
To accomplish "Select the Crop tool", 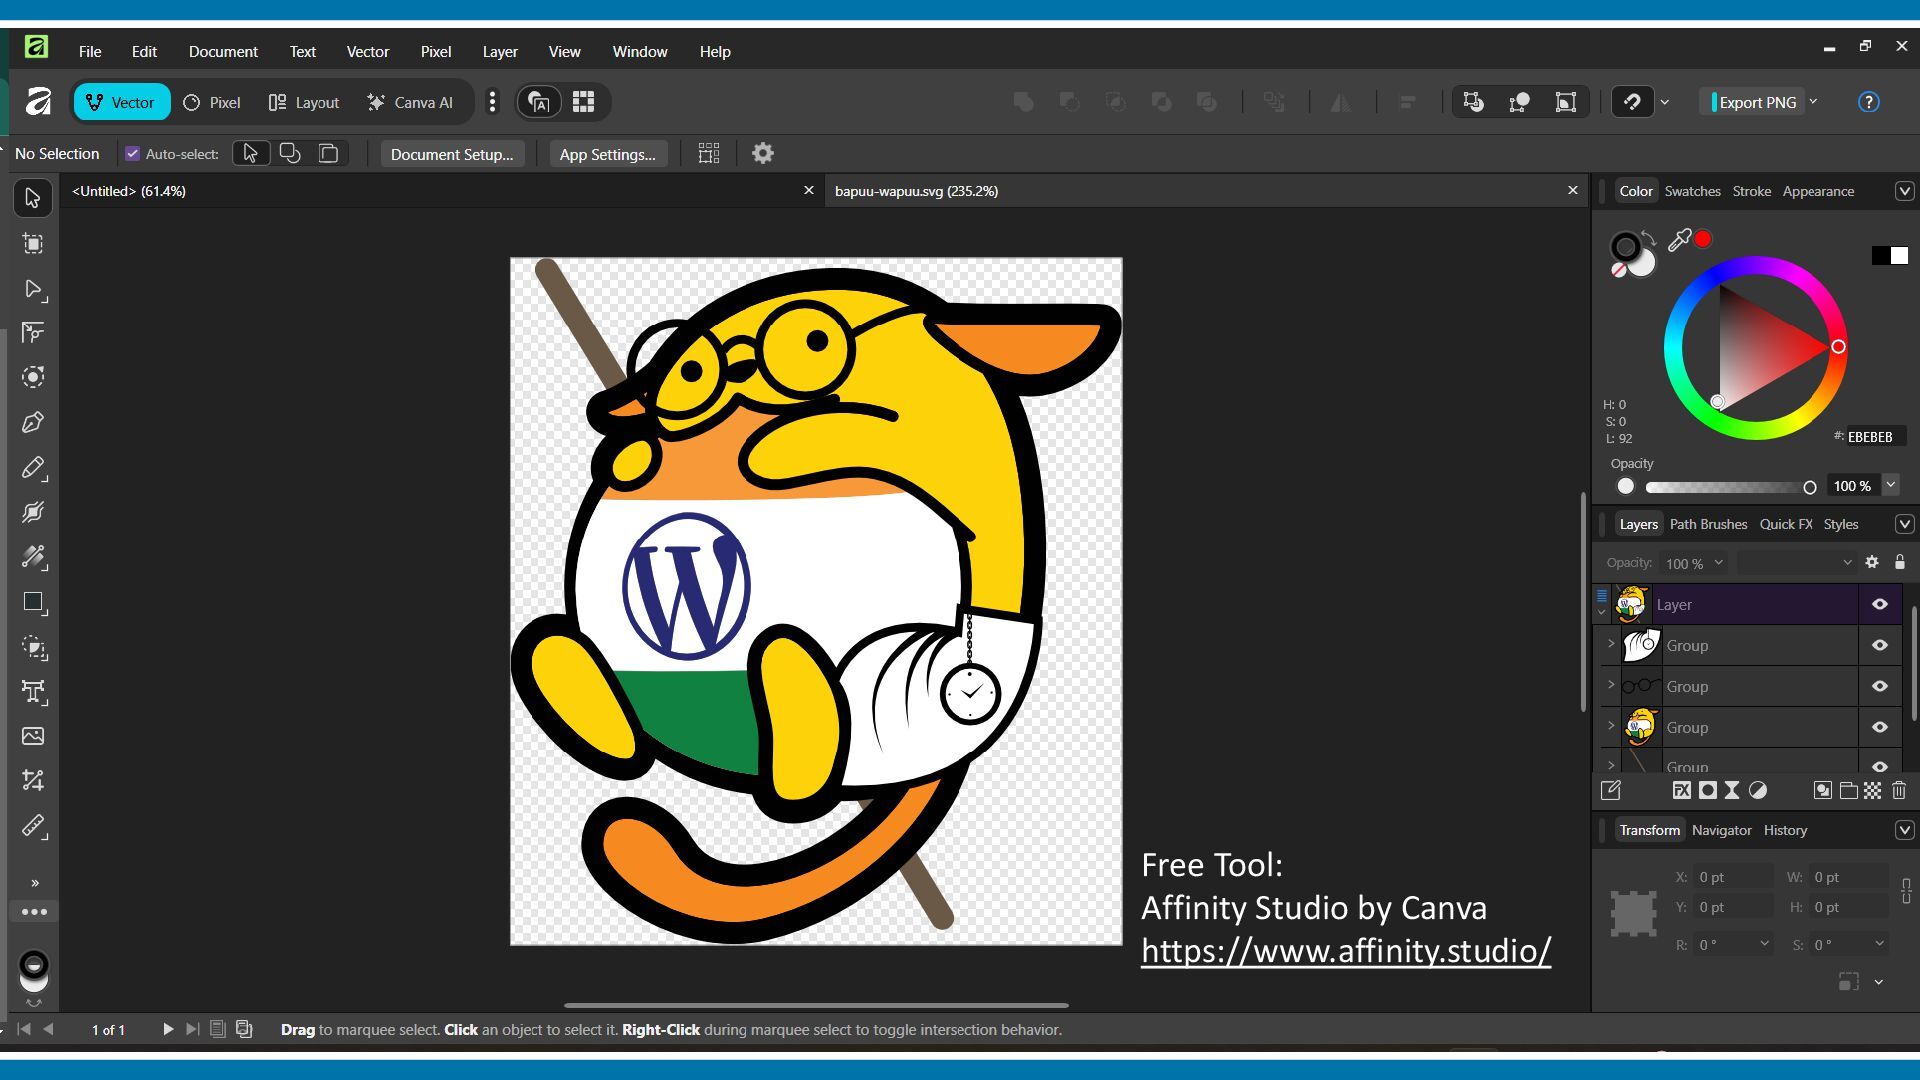I will coord(33,780).
